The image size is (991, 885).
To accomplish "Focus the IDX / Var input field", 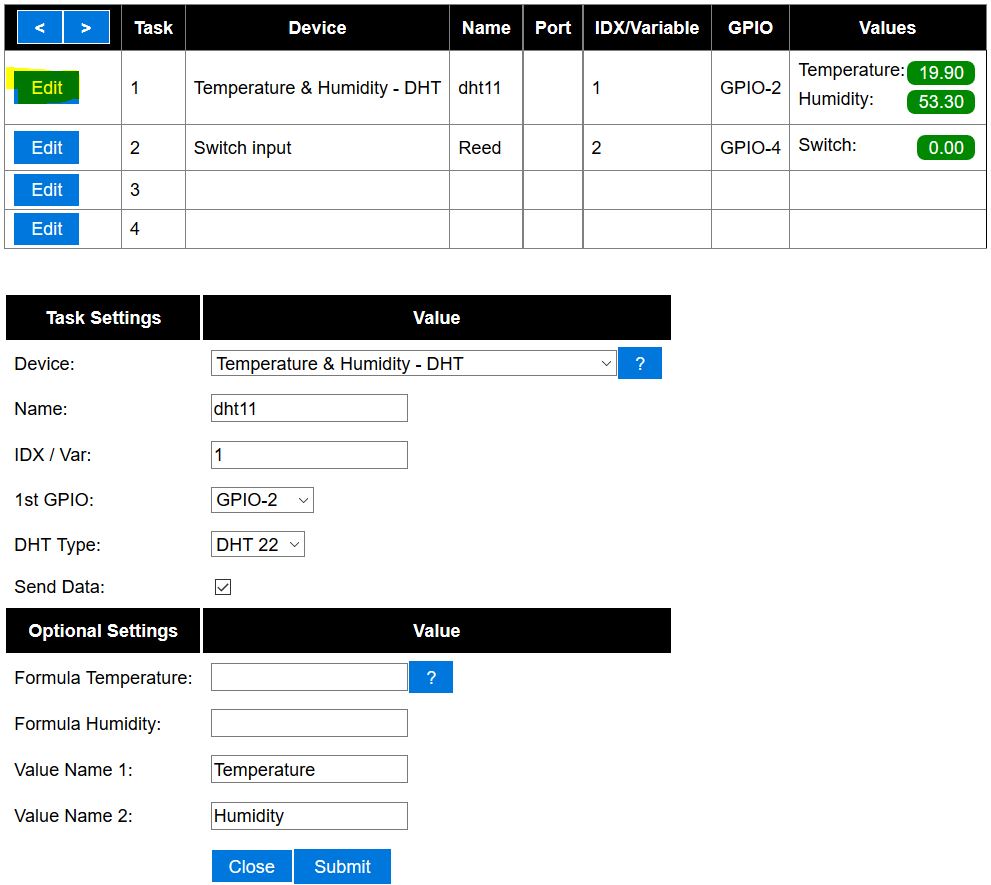I will (309, 455).
